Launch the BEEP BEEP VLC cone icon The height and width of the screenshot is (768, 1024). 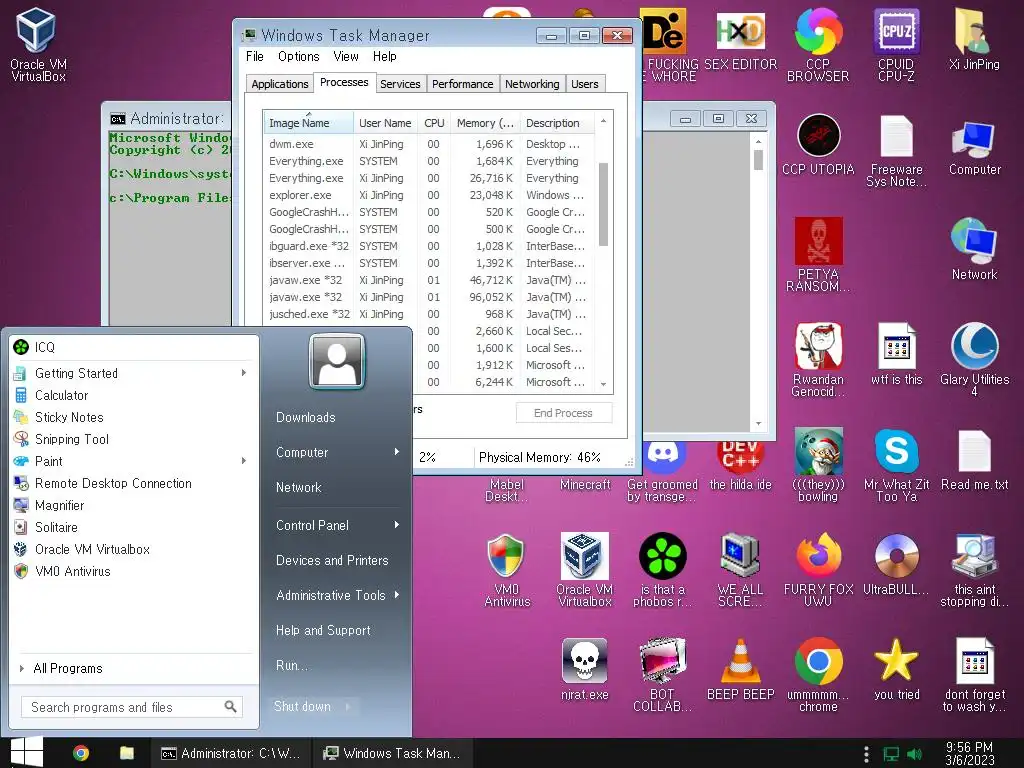[x=740, y=669]
